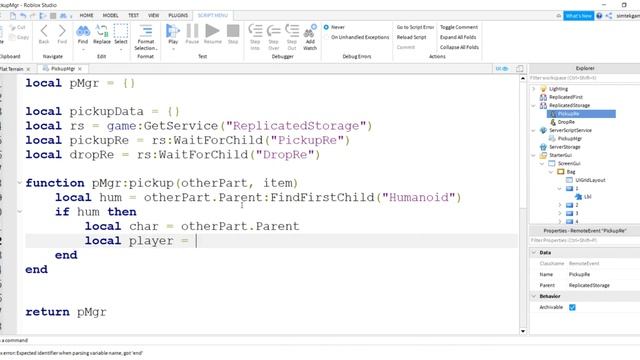Click the Name property value PickupRe
Image resolution: width=640 pixels, height=360 pixels.
[x=579, y=274]
